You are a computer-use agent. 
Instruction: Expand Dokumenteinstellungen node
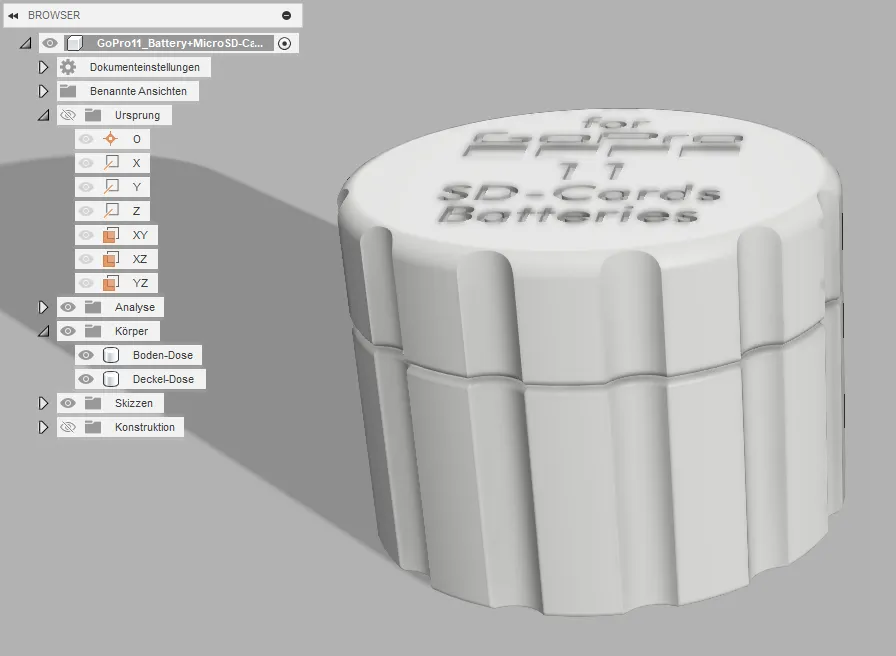pyautogui.click(x=43, y=67)
